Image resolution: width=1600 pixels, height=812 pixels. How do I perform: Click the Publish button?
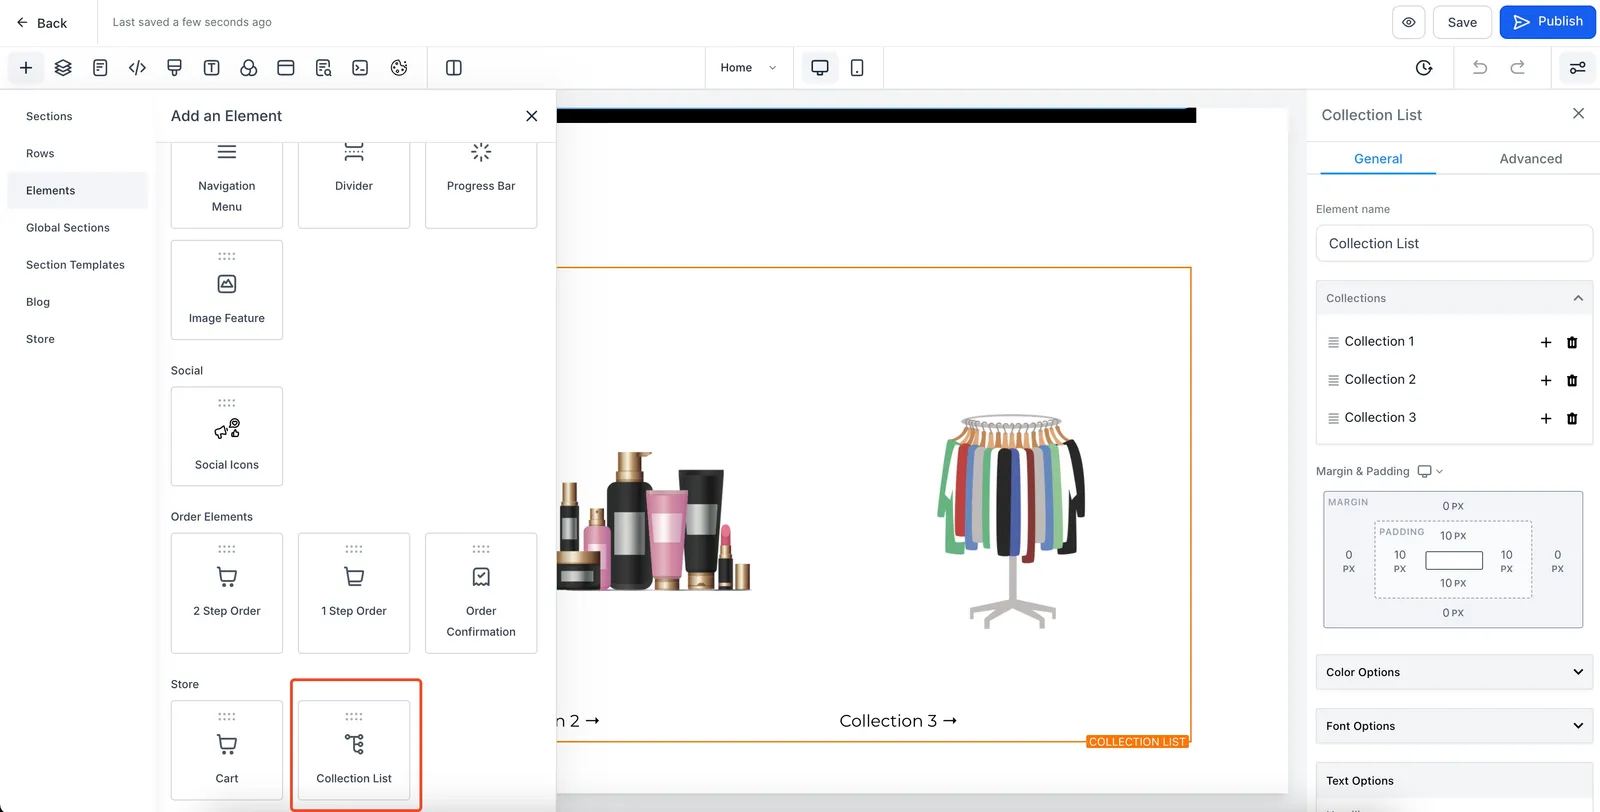[1547, 22]
